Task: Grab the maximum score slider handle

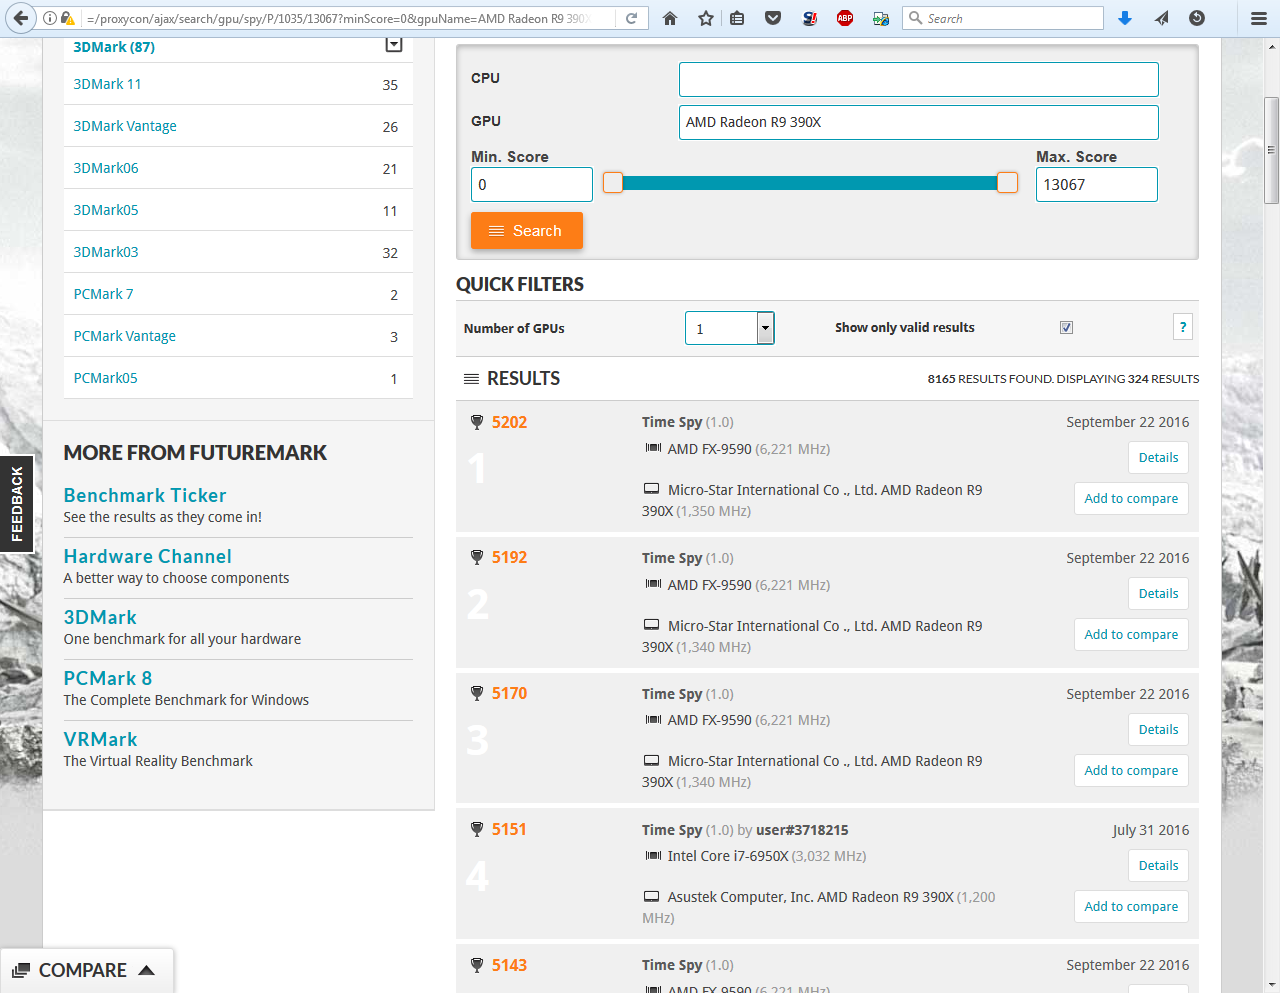Action: point(1007,183)
